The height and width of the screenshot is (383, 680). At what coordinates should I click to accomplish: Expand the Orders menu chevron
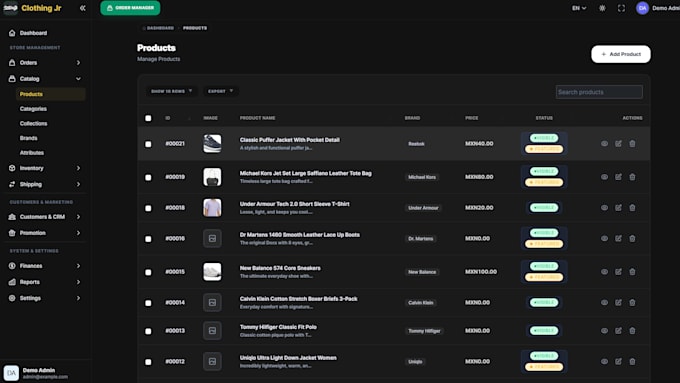pyautogui.click(x=78, y=63)
